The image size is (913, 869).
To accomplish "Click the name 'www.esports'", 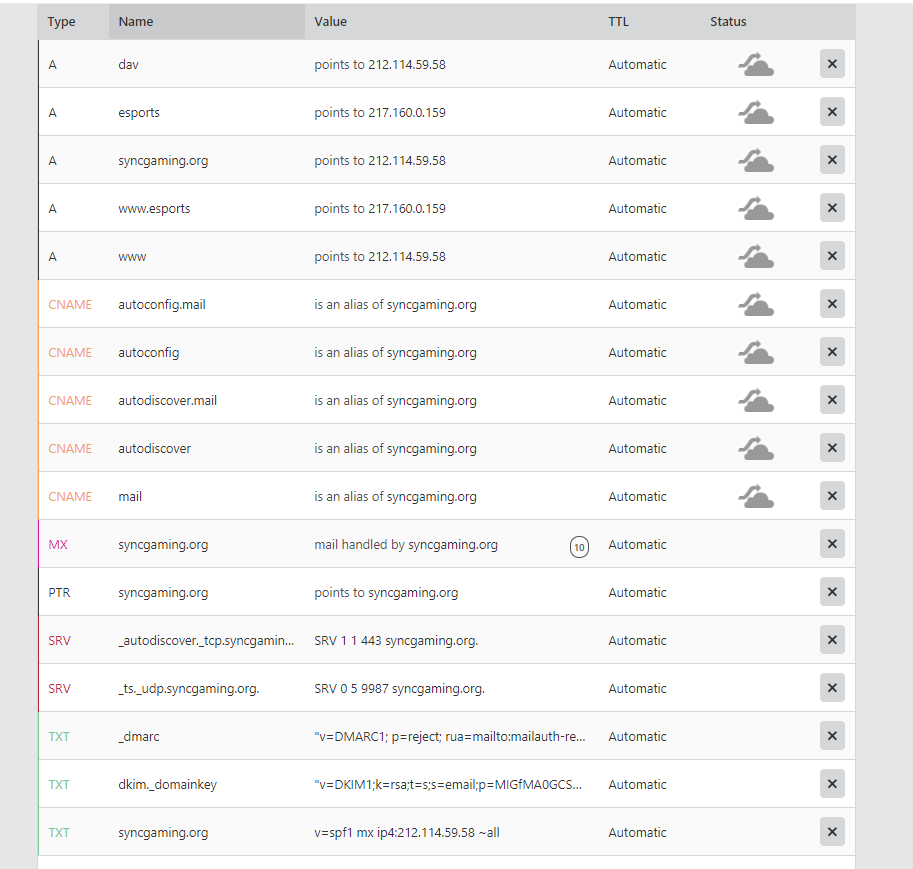I will [x=154, y=209].
